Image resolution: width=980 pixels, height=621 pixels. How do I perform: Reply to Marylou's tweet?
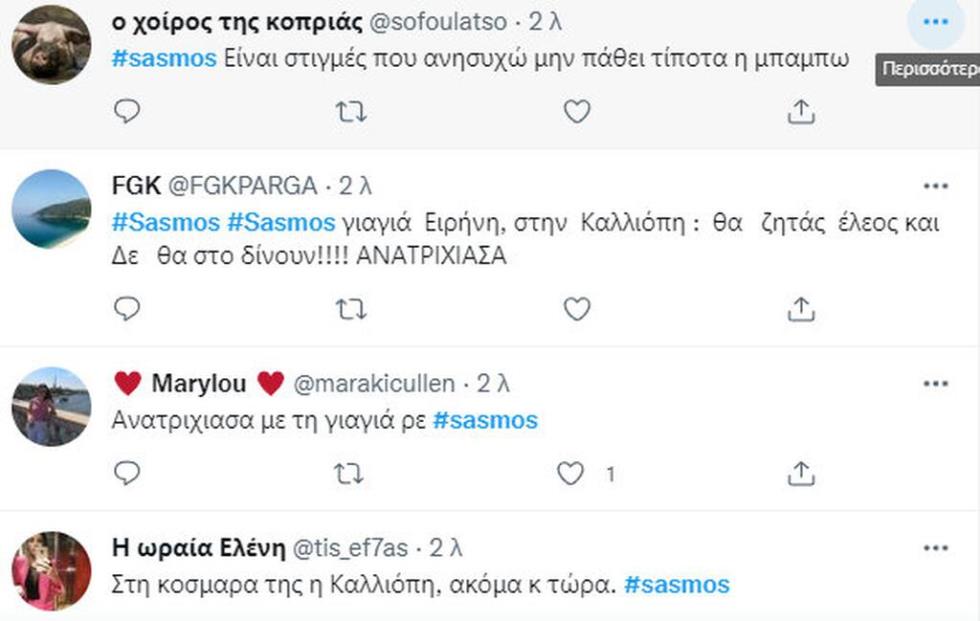point(127,473)
